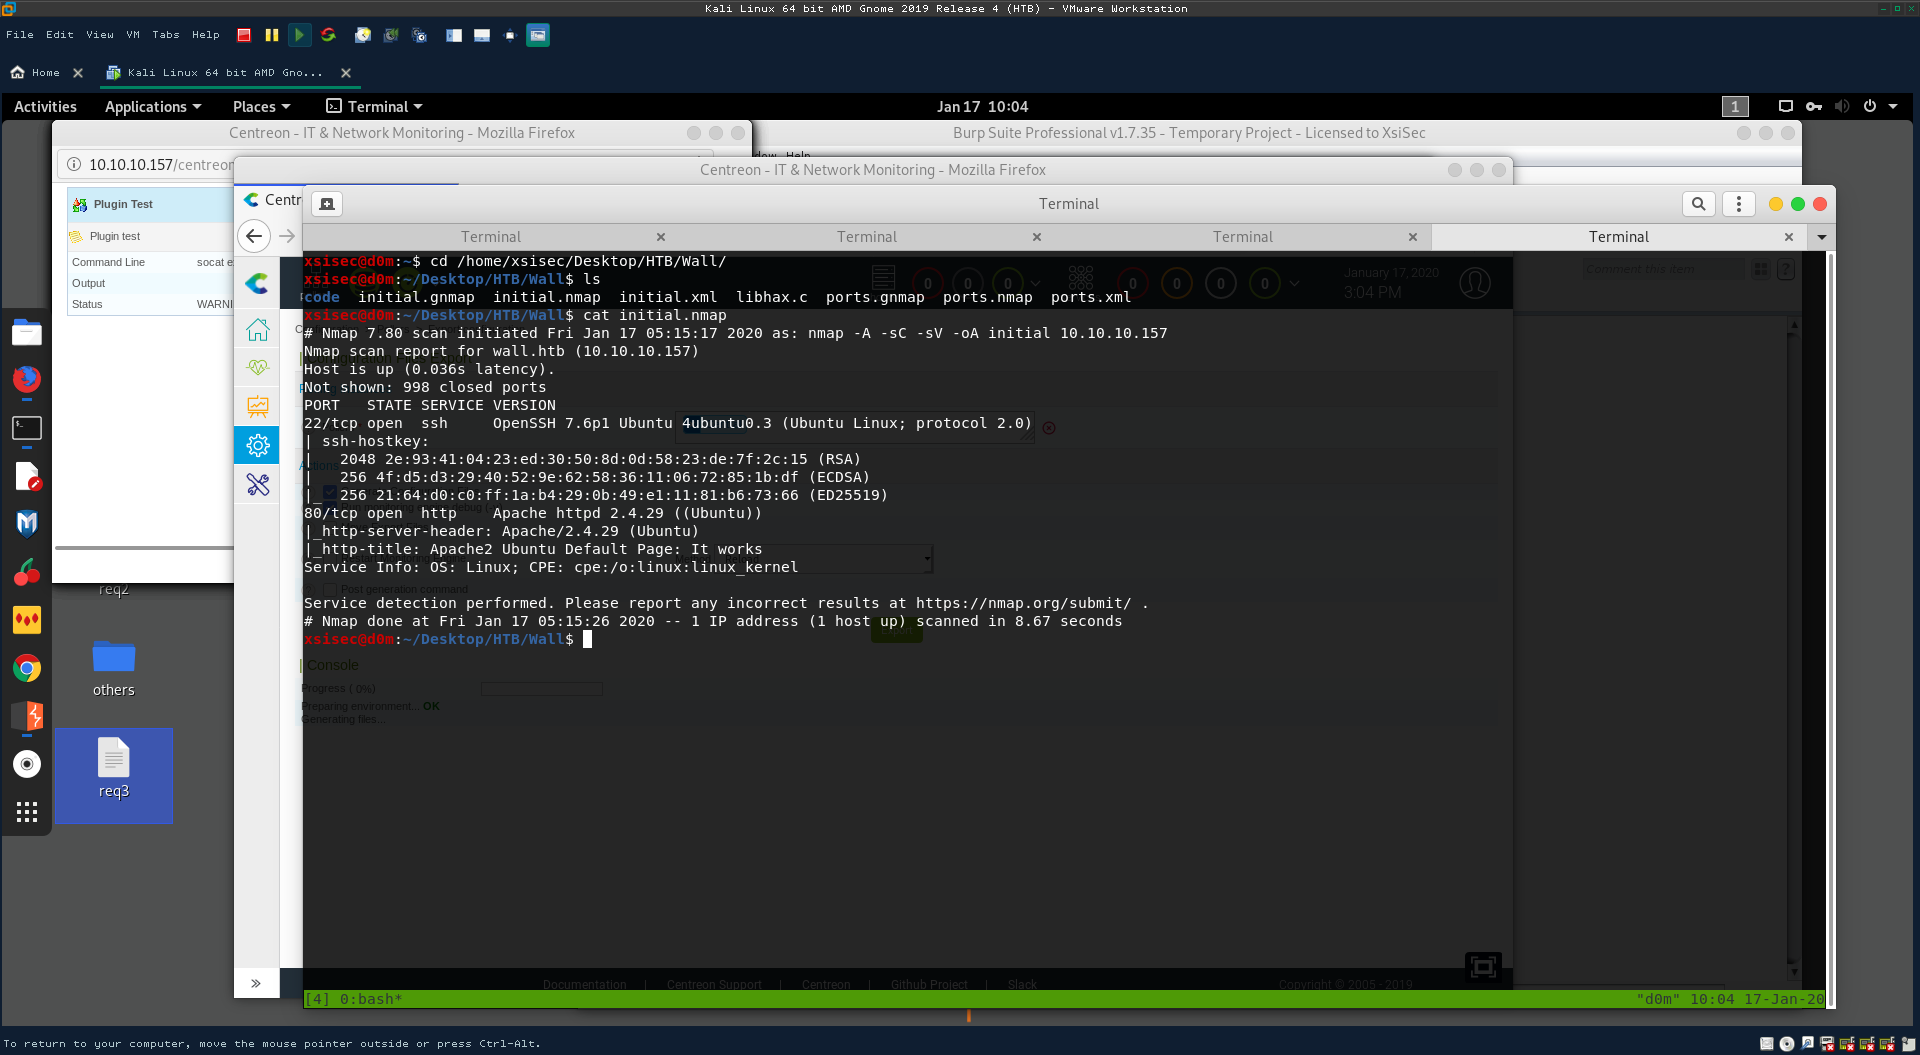The image size is (1920, 1055).
Task: Click the GNOME power icon in top bar
Action: 1870,106
